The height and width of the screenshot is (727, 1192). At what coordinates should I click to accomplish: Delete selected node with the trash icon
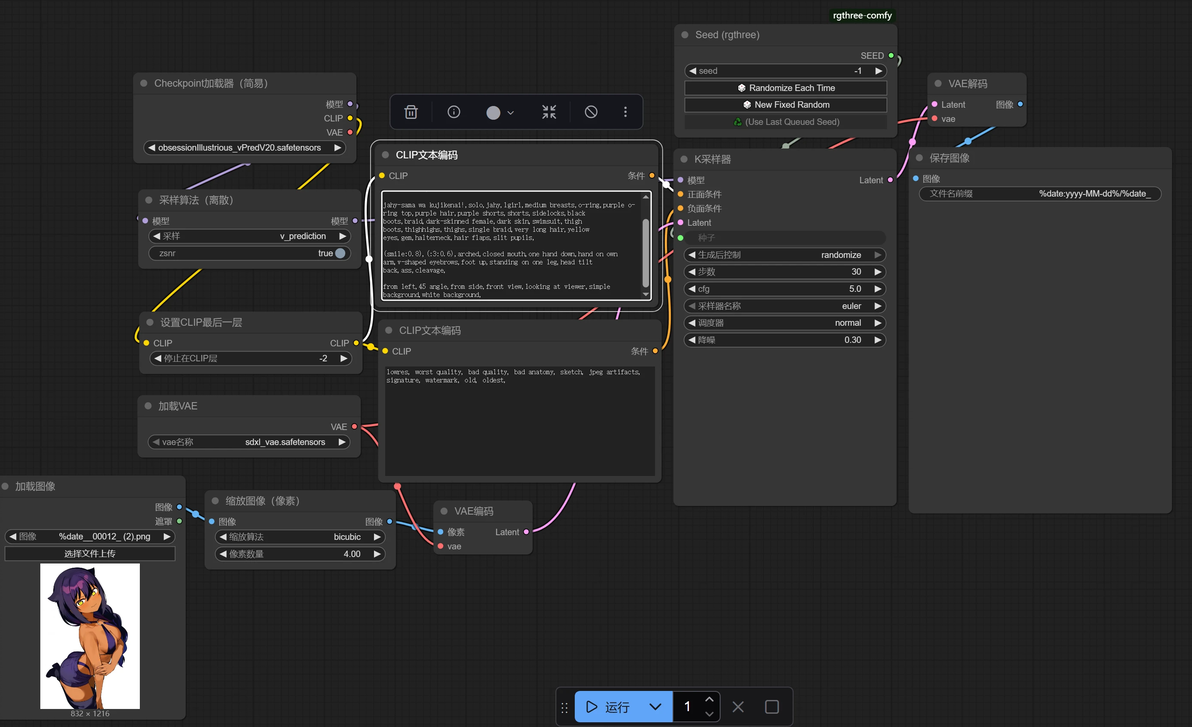(x=411, y=112)
